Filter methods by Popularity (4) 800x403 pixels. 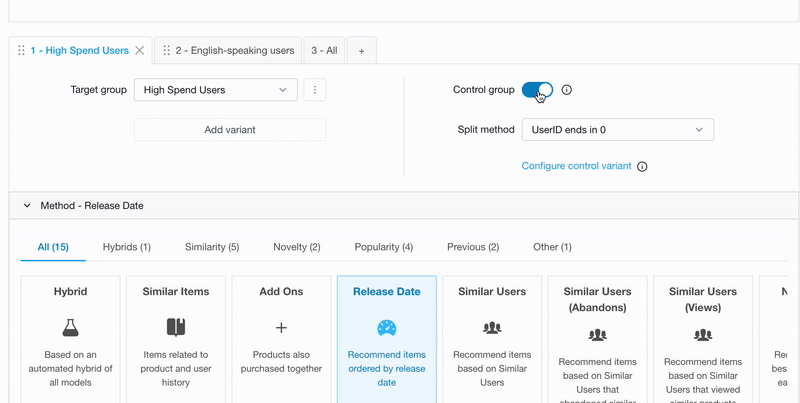pos(384,247)
